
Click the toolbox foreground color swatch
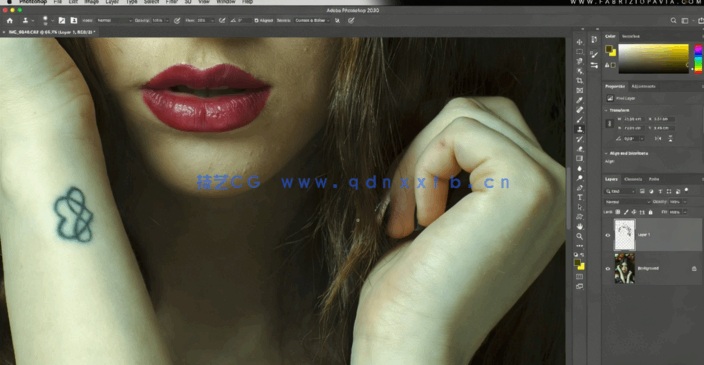[577, 262]
